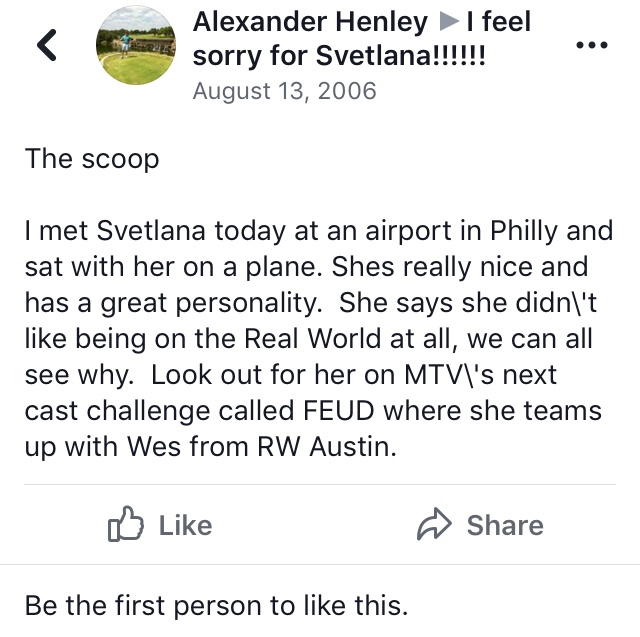Go back using the left chevron arrow
The height and width of the screenshot is (637, 640).
pyautogui.click(x=47, y=45)
